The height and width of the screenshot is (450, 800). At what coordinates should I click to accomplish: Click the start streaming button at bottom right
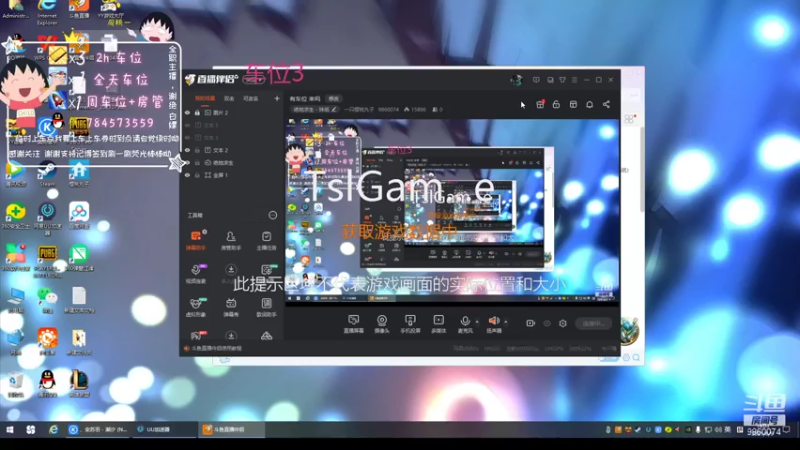593,323
